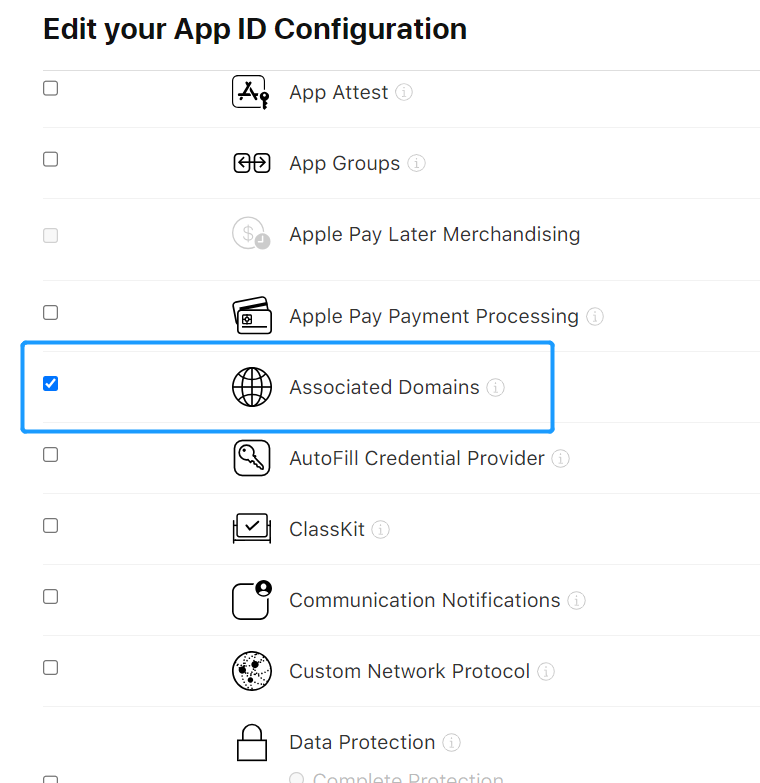Click the AutoFill Credential Provider key icon
Viewport: 760px width, 783px height.
click(x=252, y=458)
